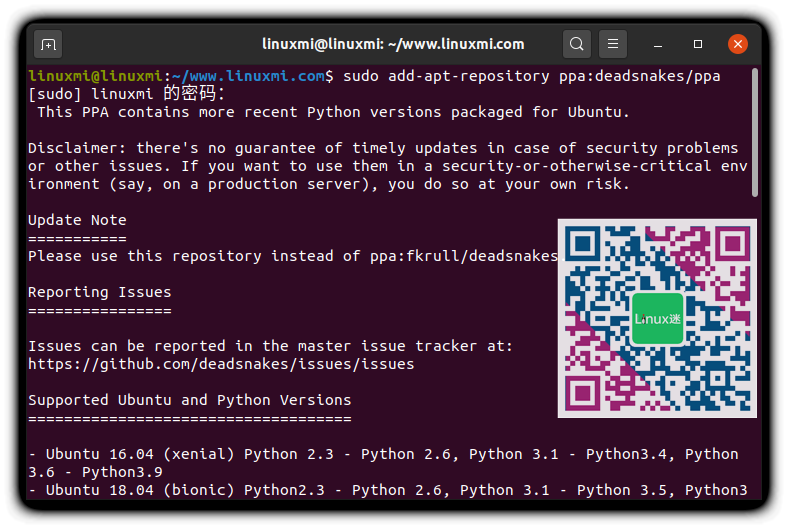Click the terminal search icon
Image resolution: width=788 pixels, height=529 pixels.
(x=577, y=44)
